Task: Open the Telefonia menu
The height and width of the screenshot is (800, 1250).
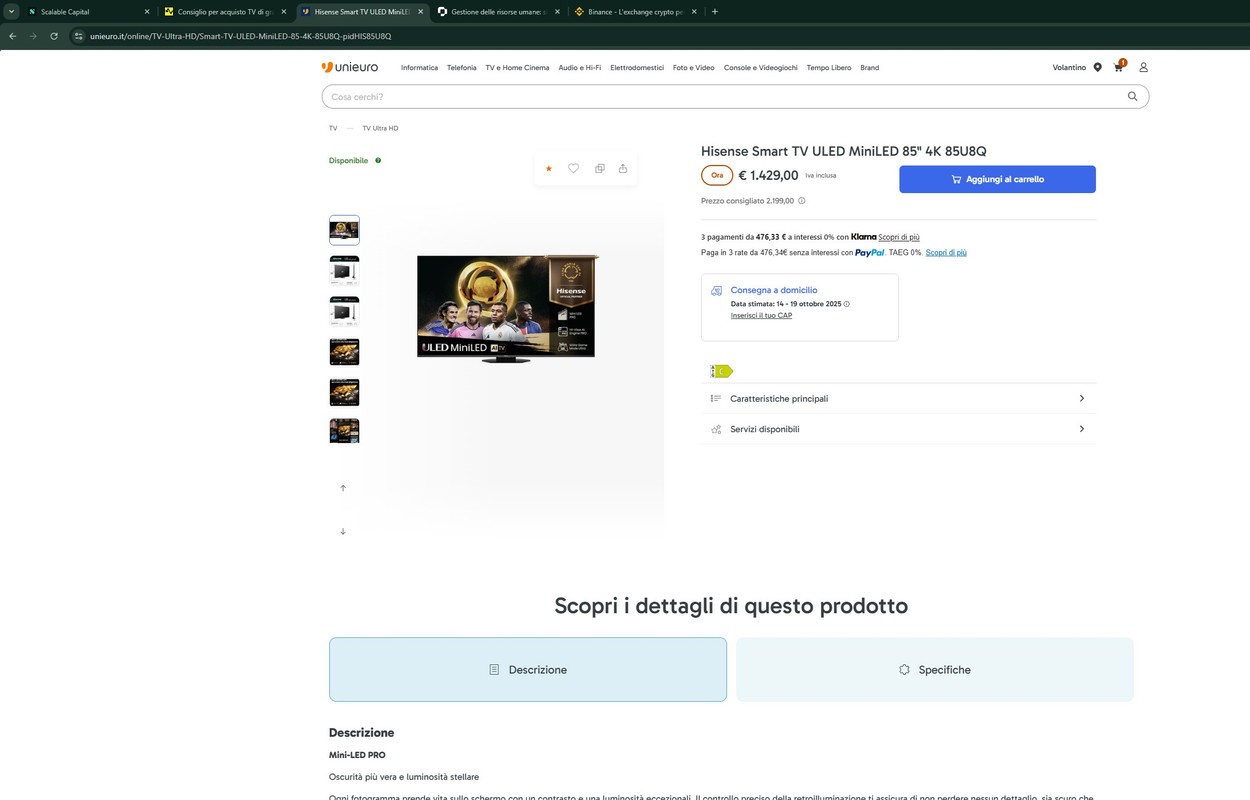Action: (x=461, y=68)
